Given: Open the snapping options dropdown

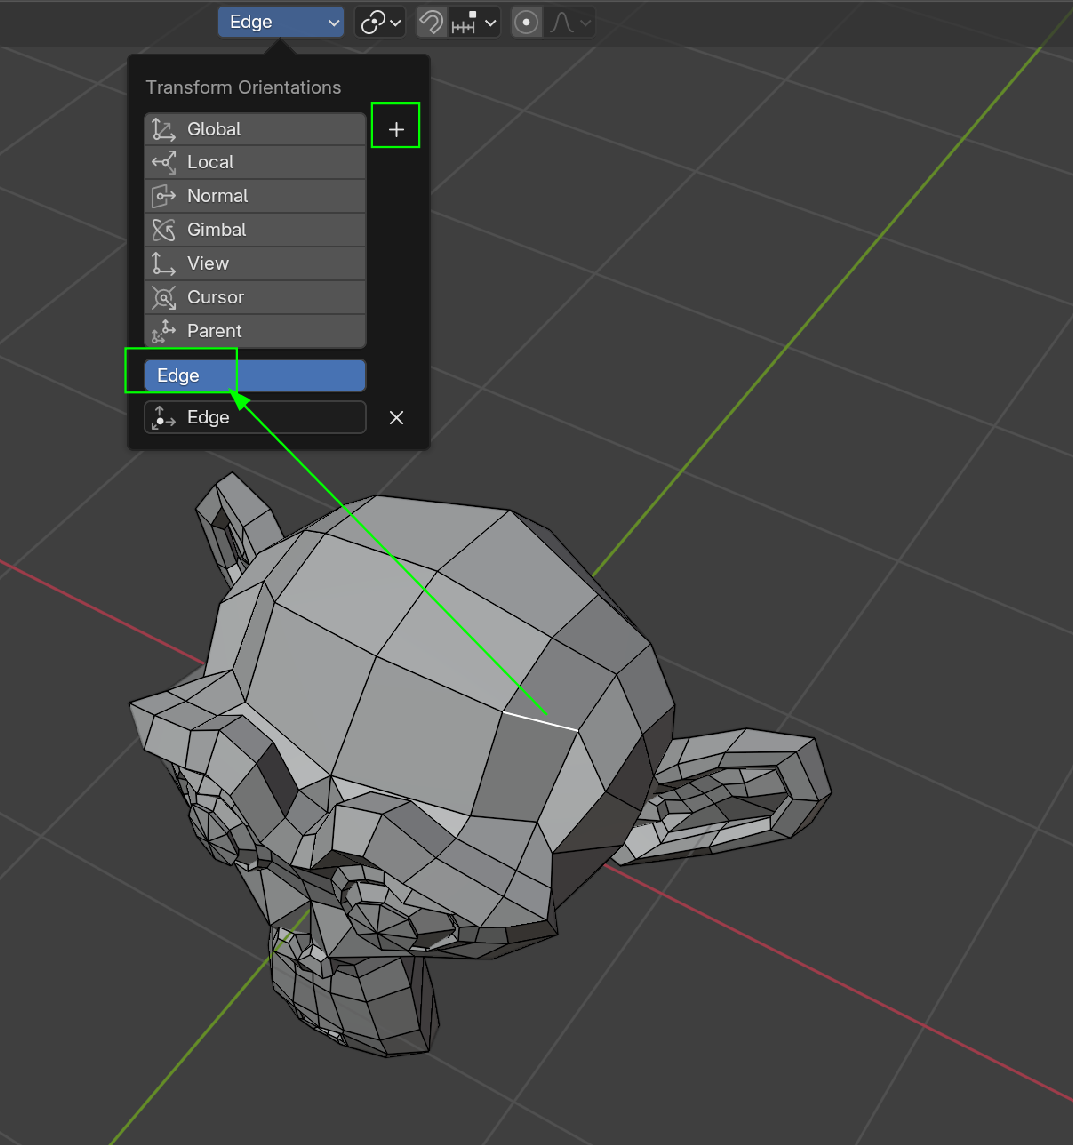Looking at the screenshot, I should 473,22.
